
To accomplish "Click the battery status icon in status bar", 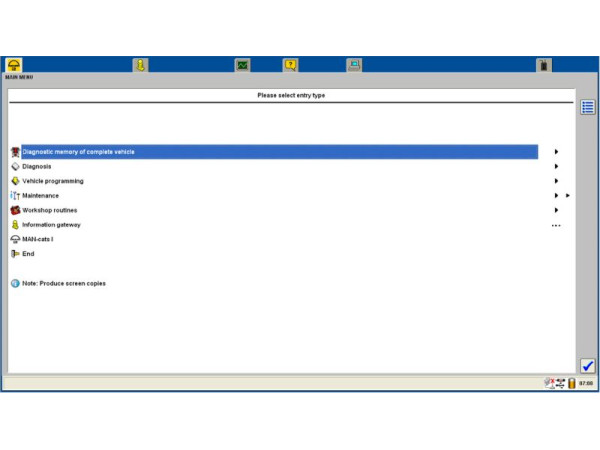I will point(572,383).
